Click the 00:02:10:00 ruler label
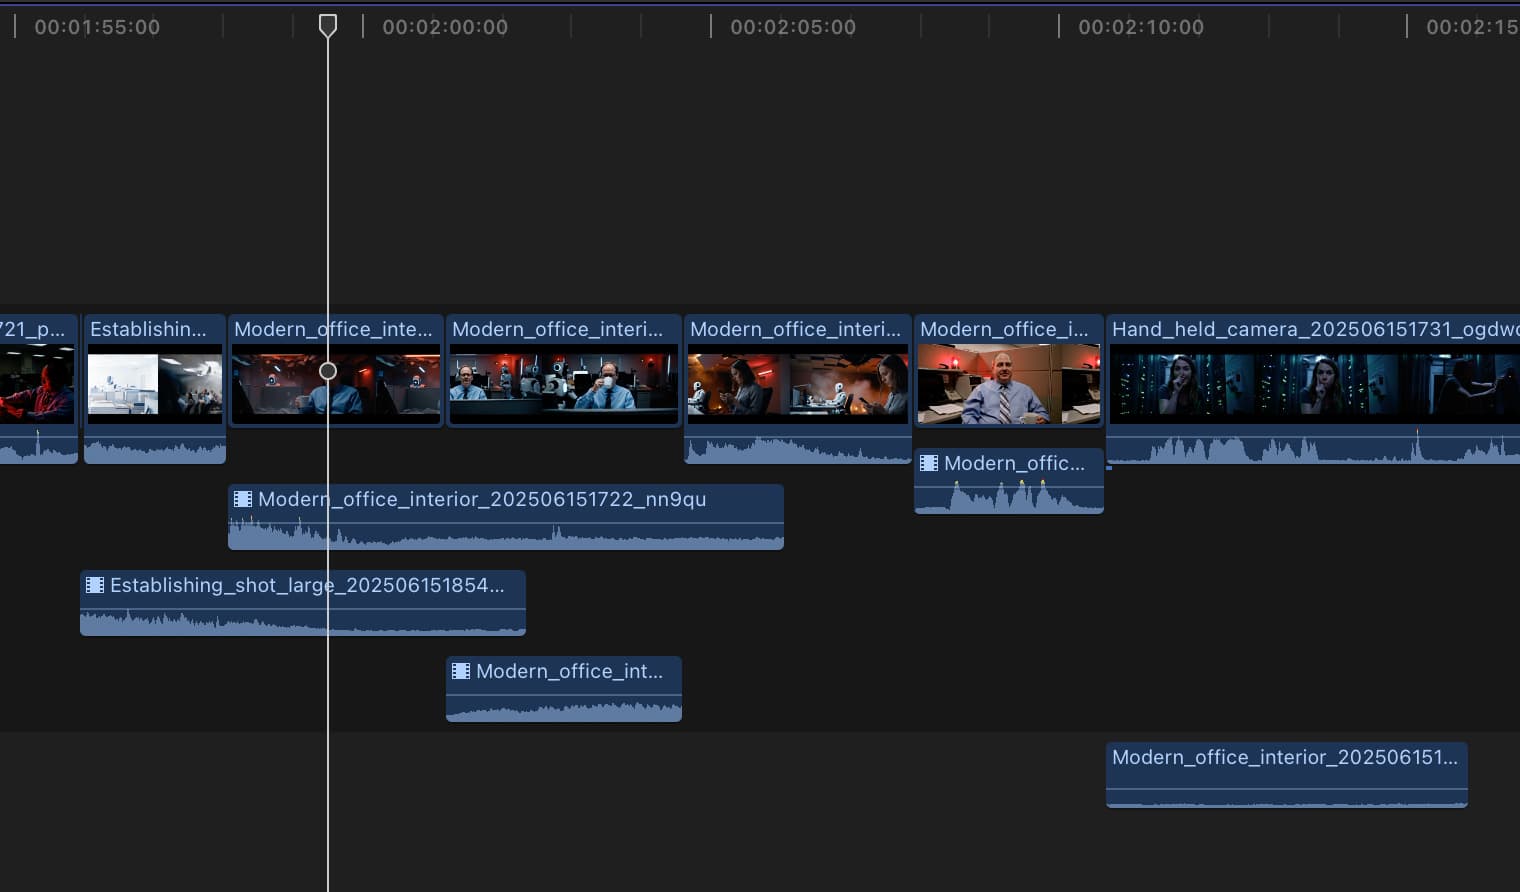This screenshot has height=892, width=1520. (x=1139, y=27)
